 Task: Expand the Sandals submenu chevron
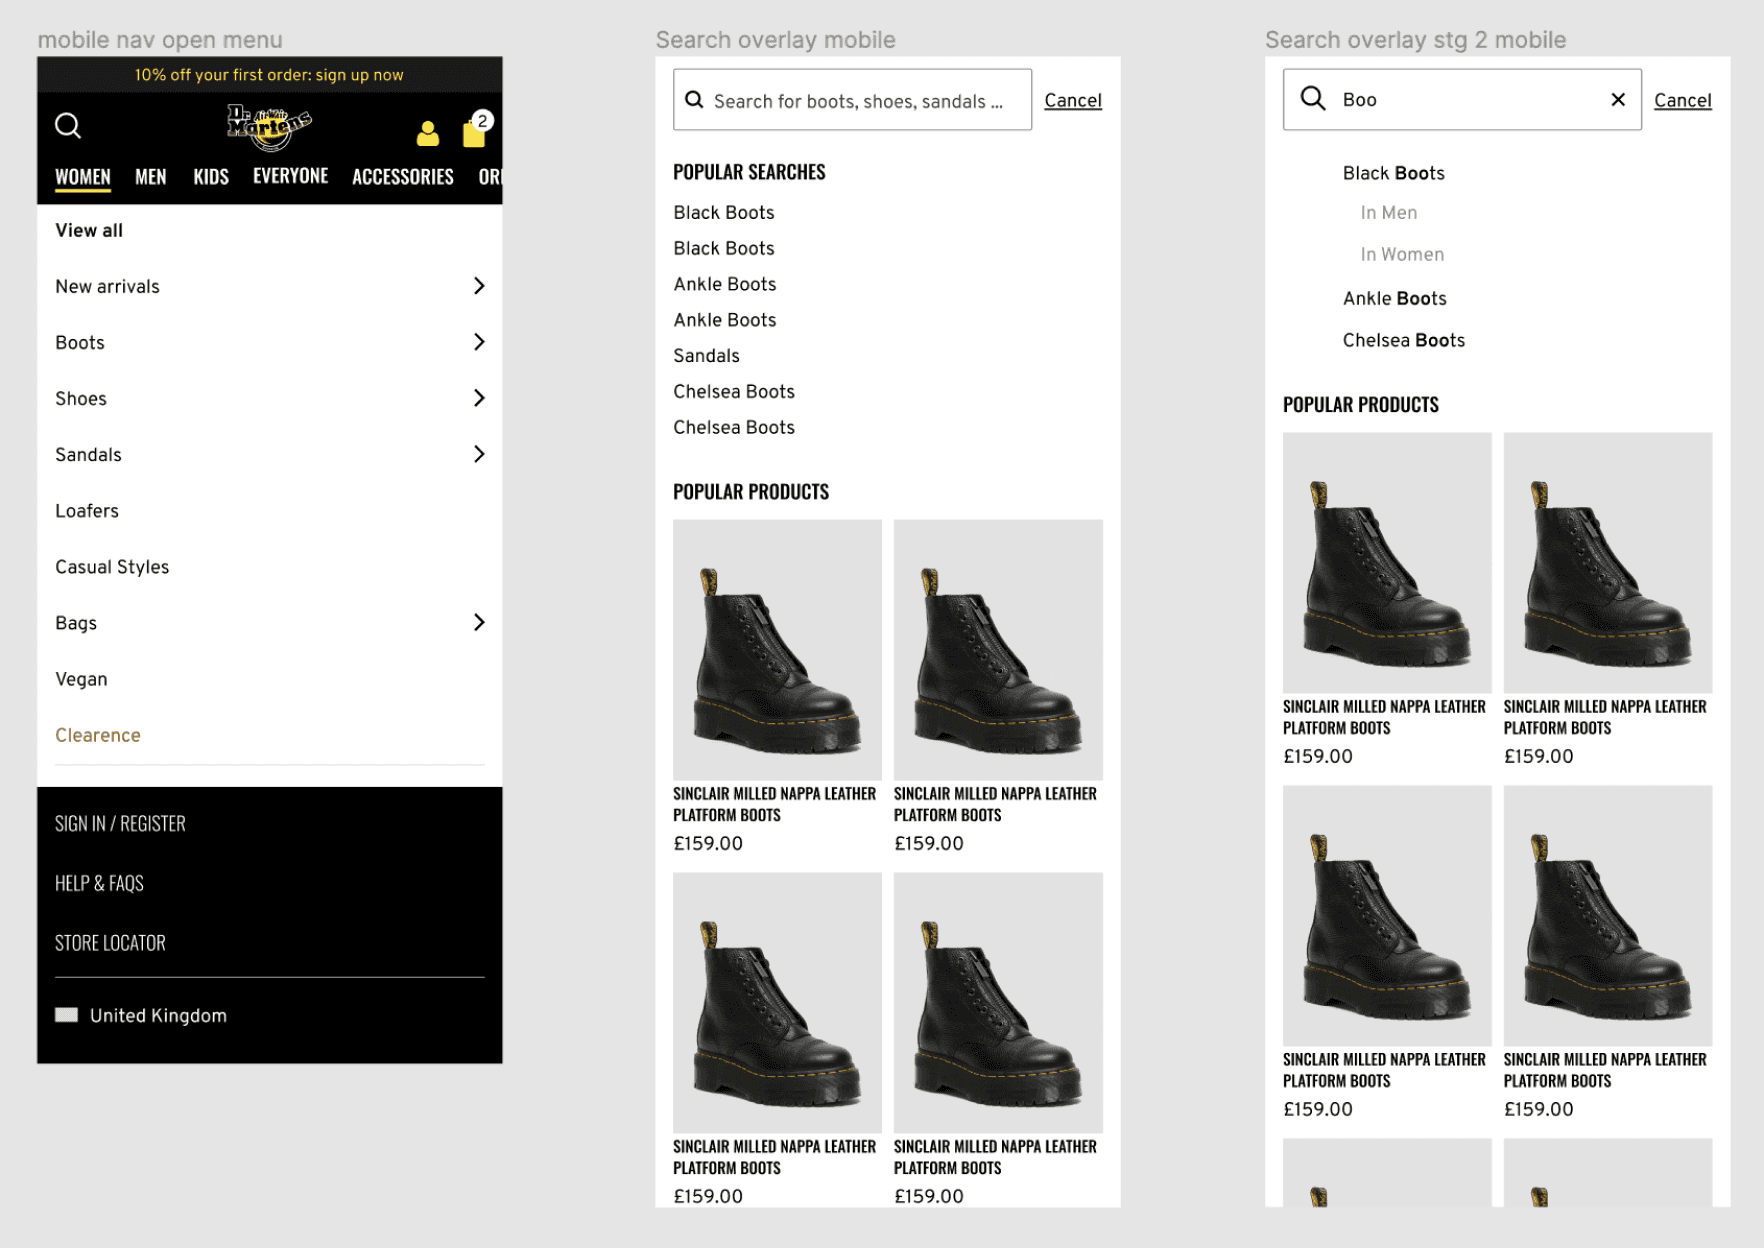coord(479,454)
